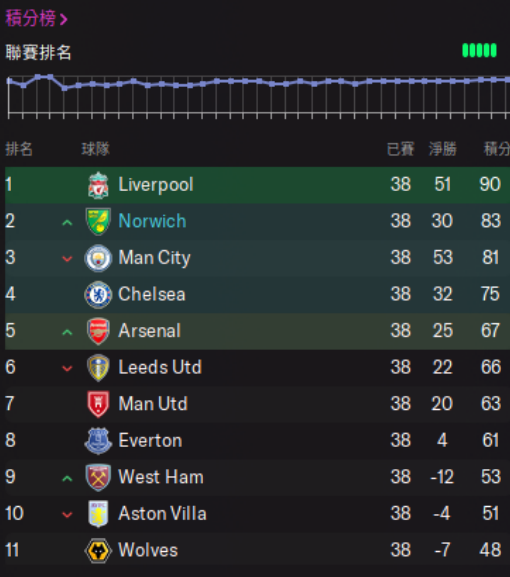Click the Norwich club crest
Image resolution: width=510 pixels, height=577 pixels.
(x=98, y=222)
